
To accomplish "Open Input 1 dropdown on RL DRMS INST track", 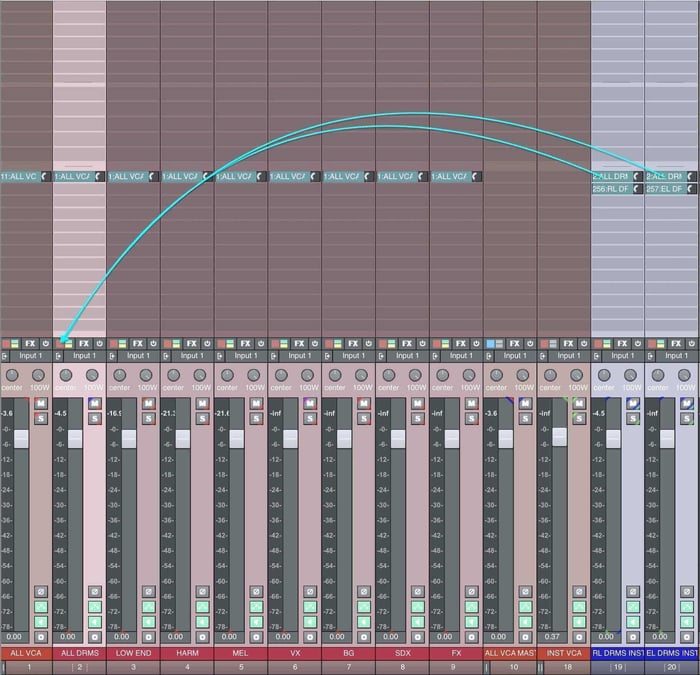I will [x=622, y=356].
